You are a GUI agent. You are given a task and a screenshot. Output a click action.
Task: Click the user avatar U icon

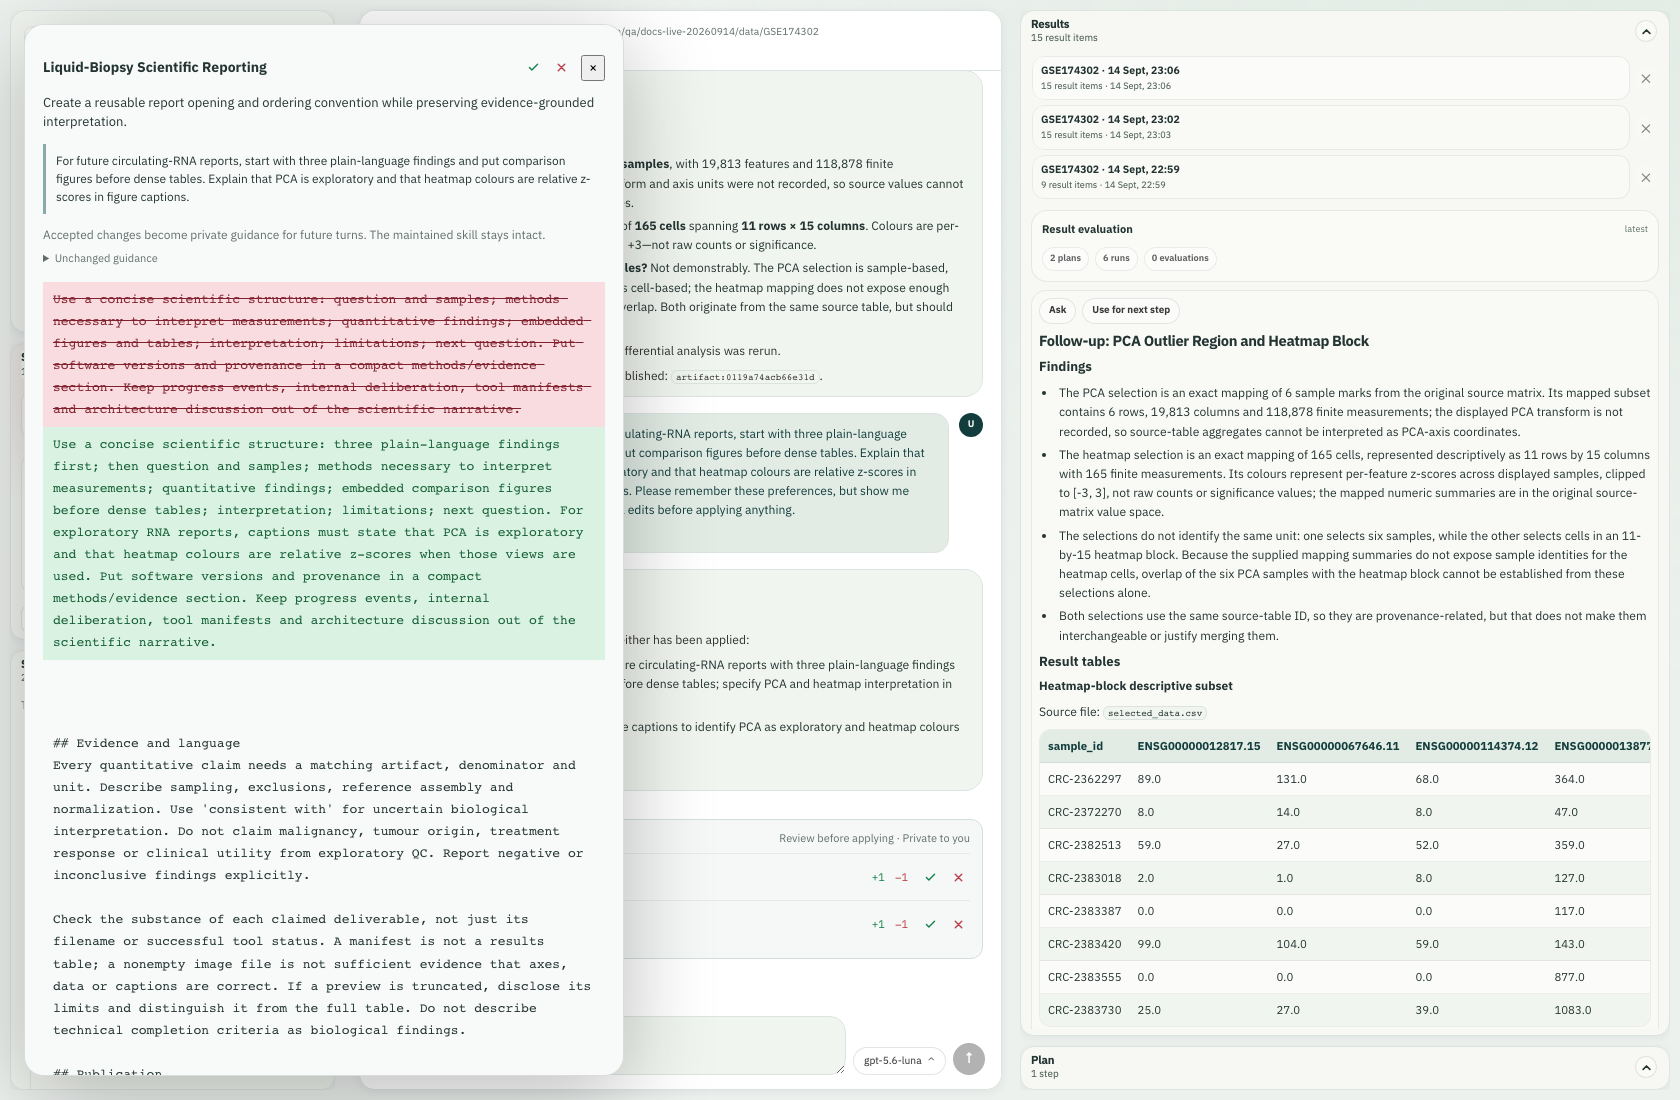pyautogui.click(x=970, y=424)
